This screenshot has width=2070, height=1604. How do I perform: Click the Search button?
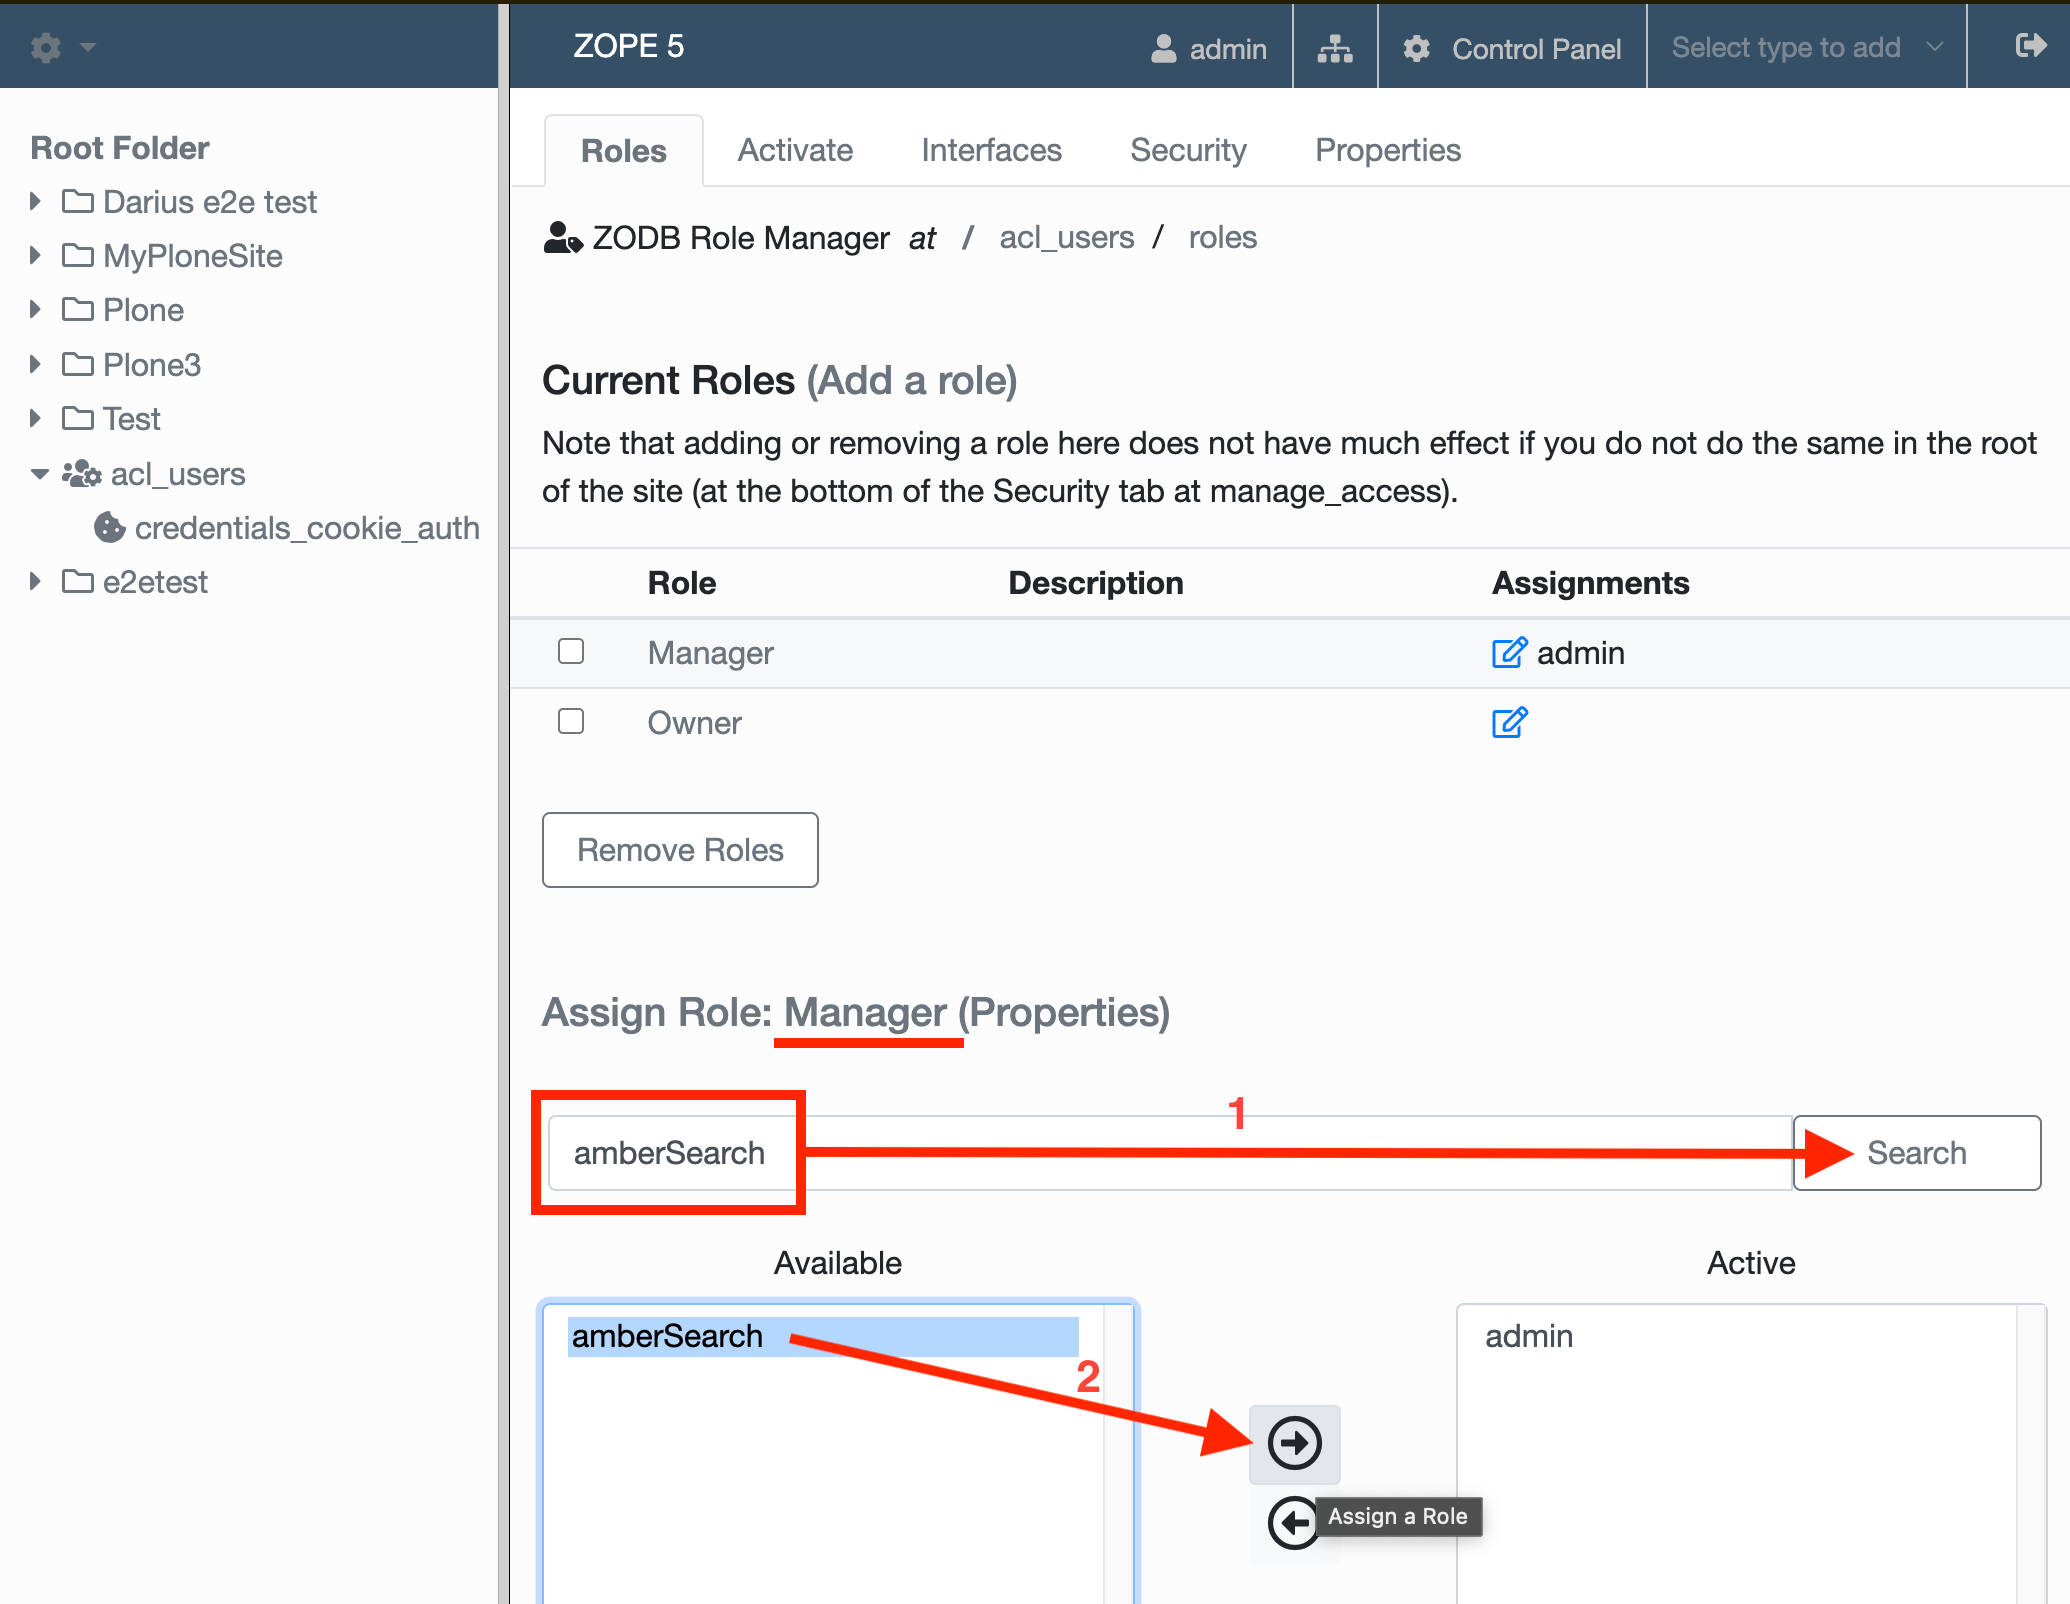(1916, 1153)
